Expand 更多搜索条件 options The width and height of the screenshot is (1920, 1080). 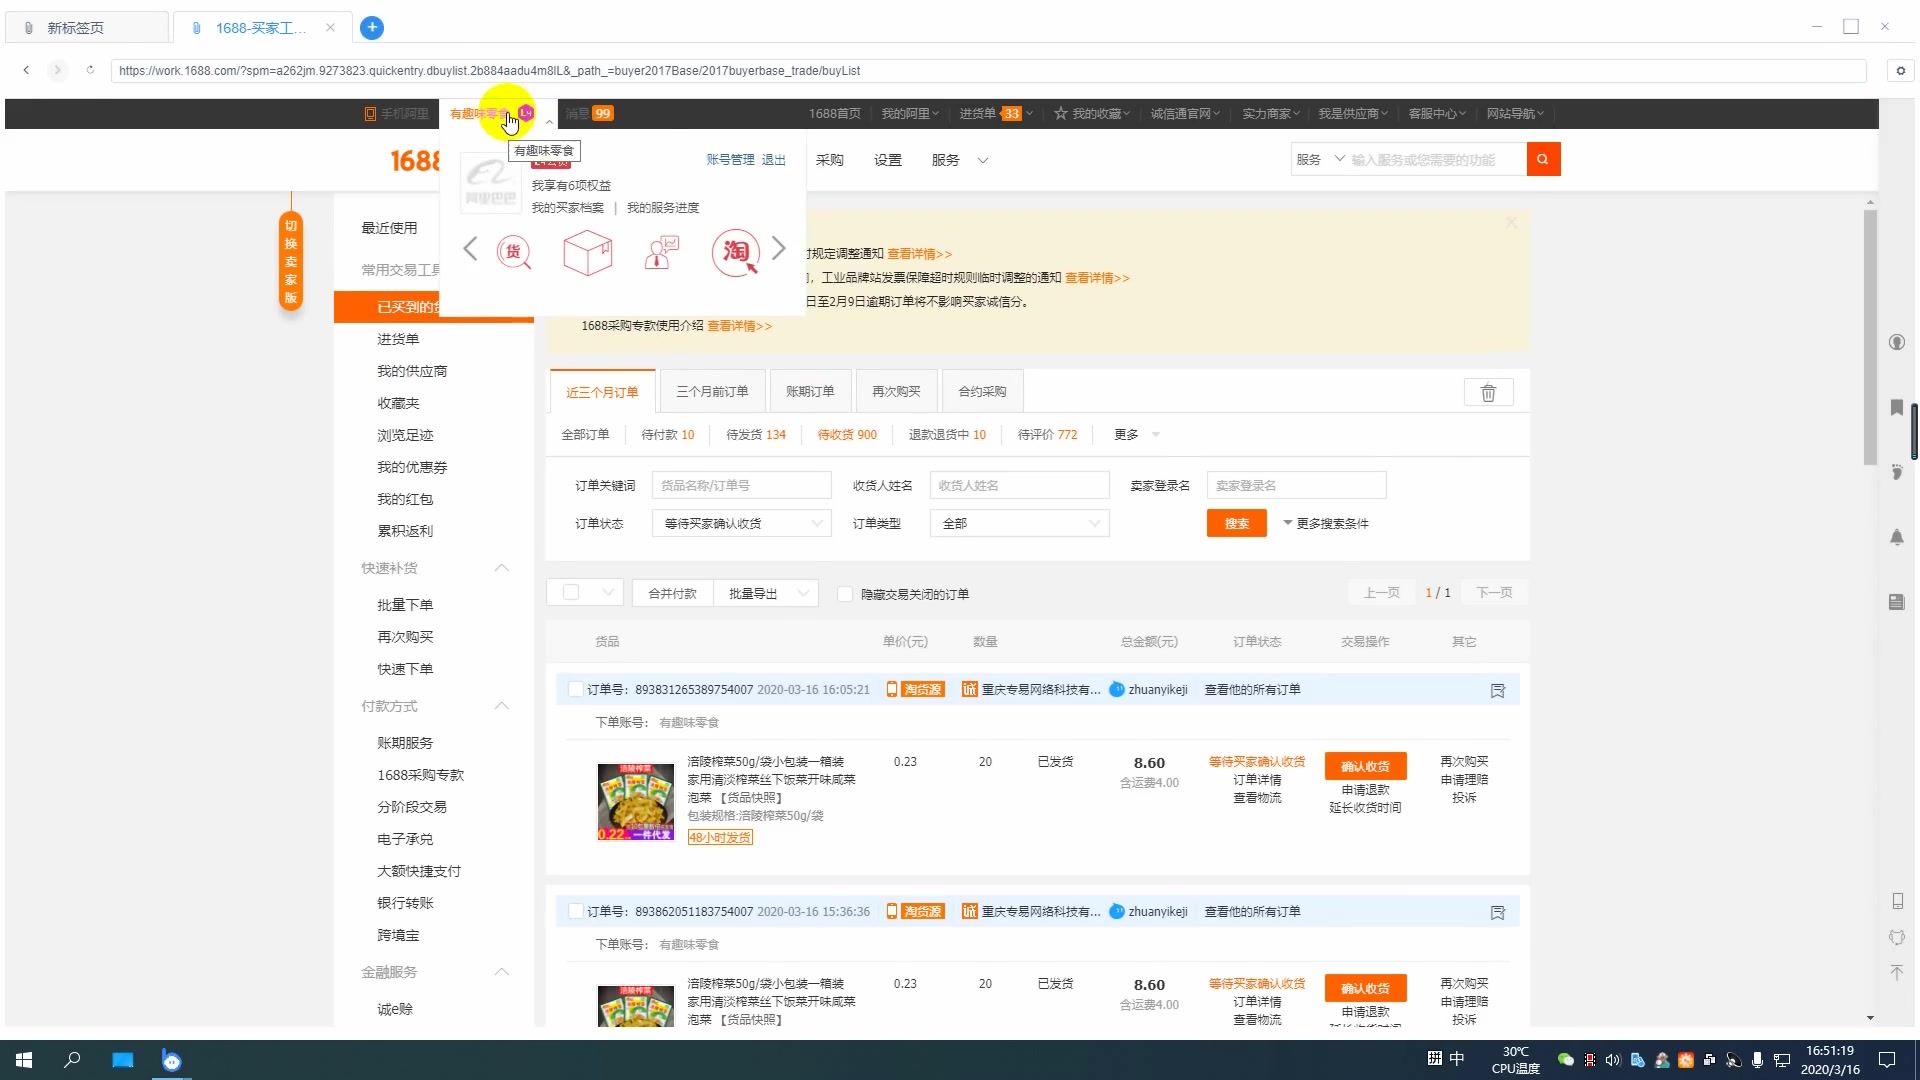point(1326,523)
